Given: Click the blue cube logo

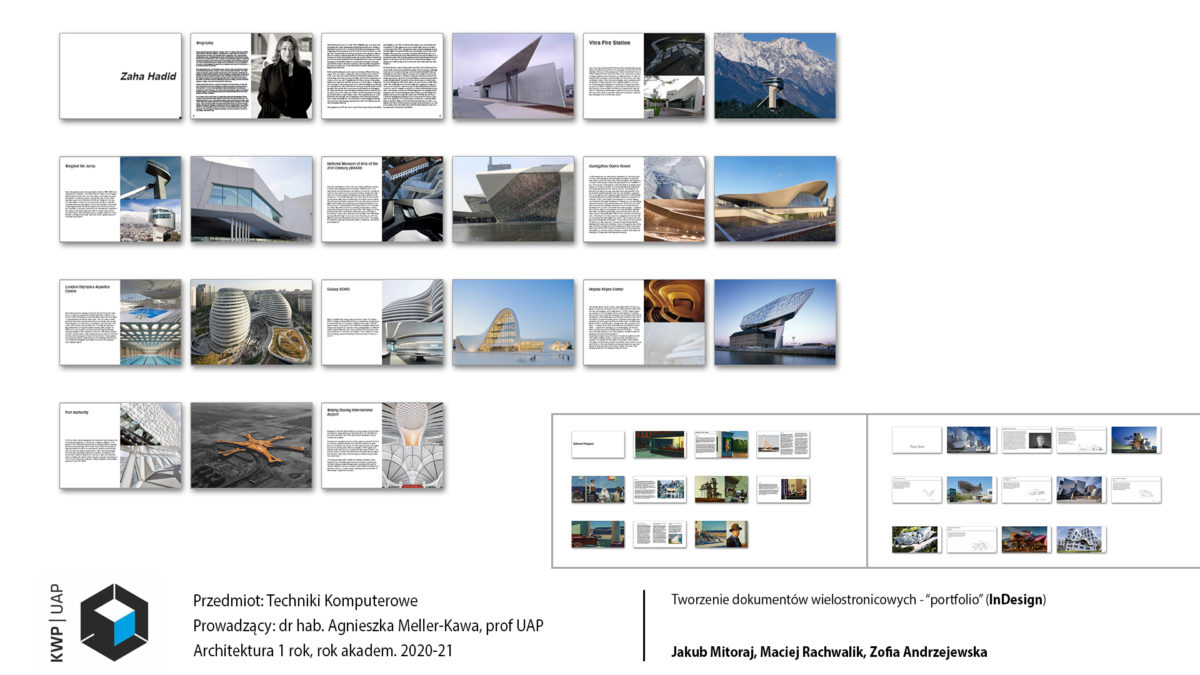Looking at the screenshot, I should pos(115,621).
